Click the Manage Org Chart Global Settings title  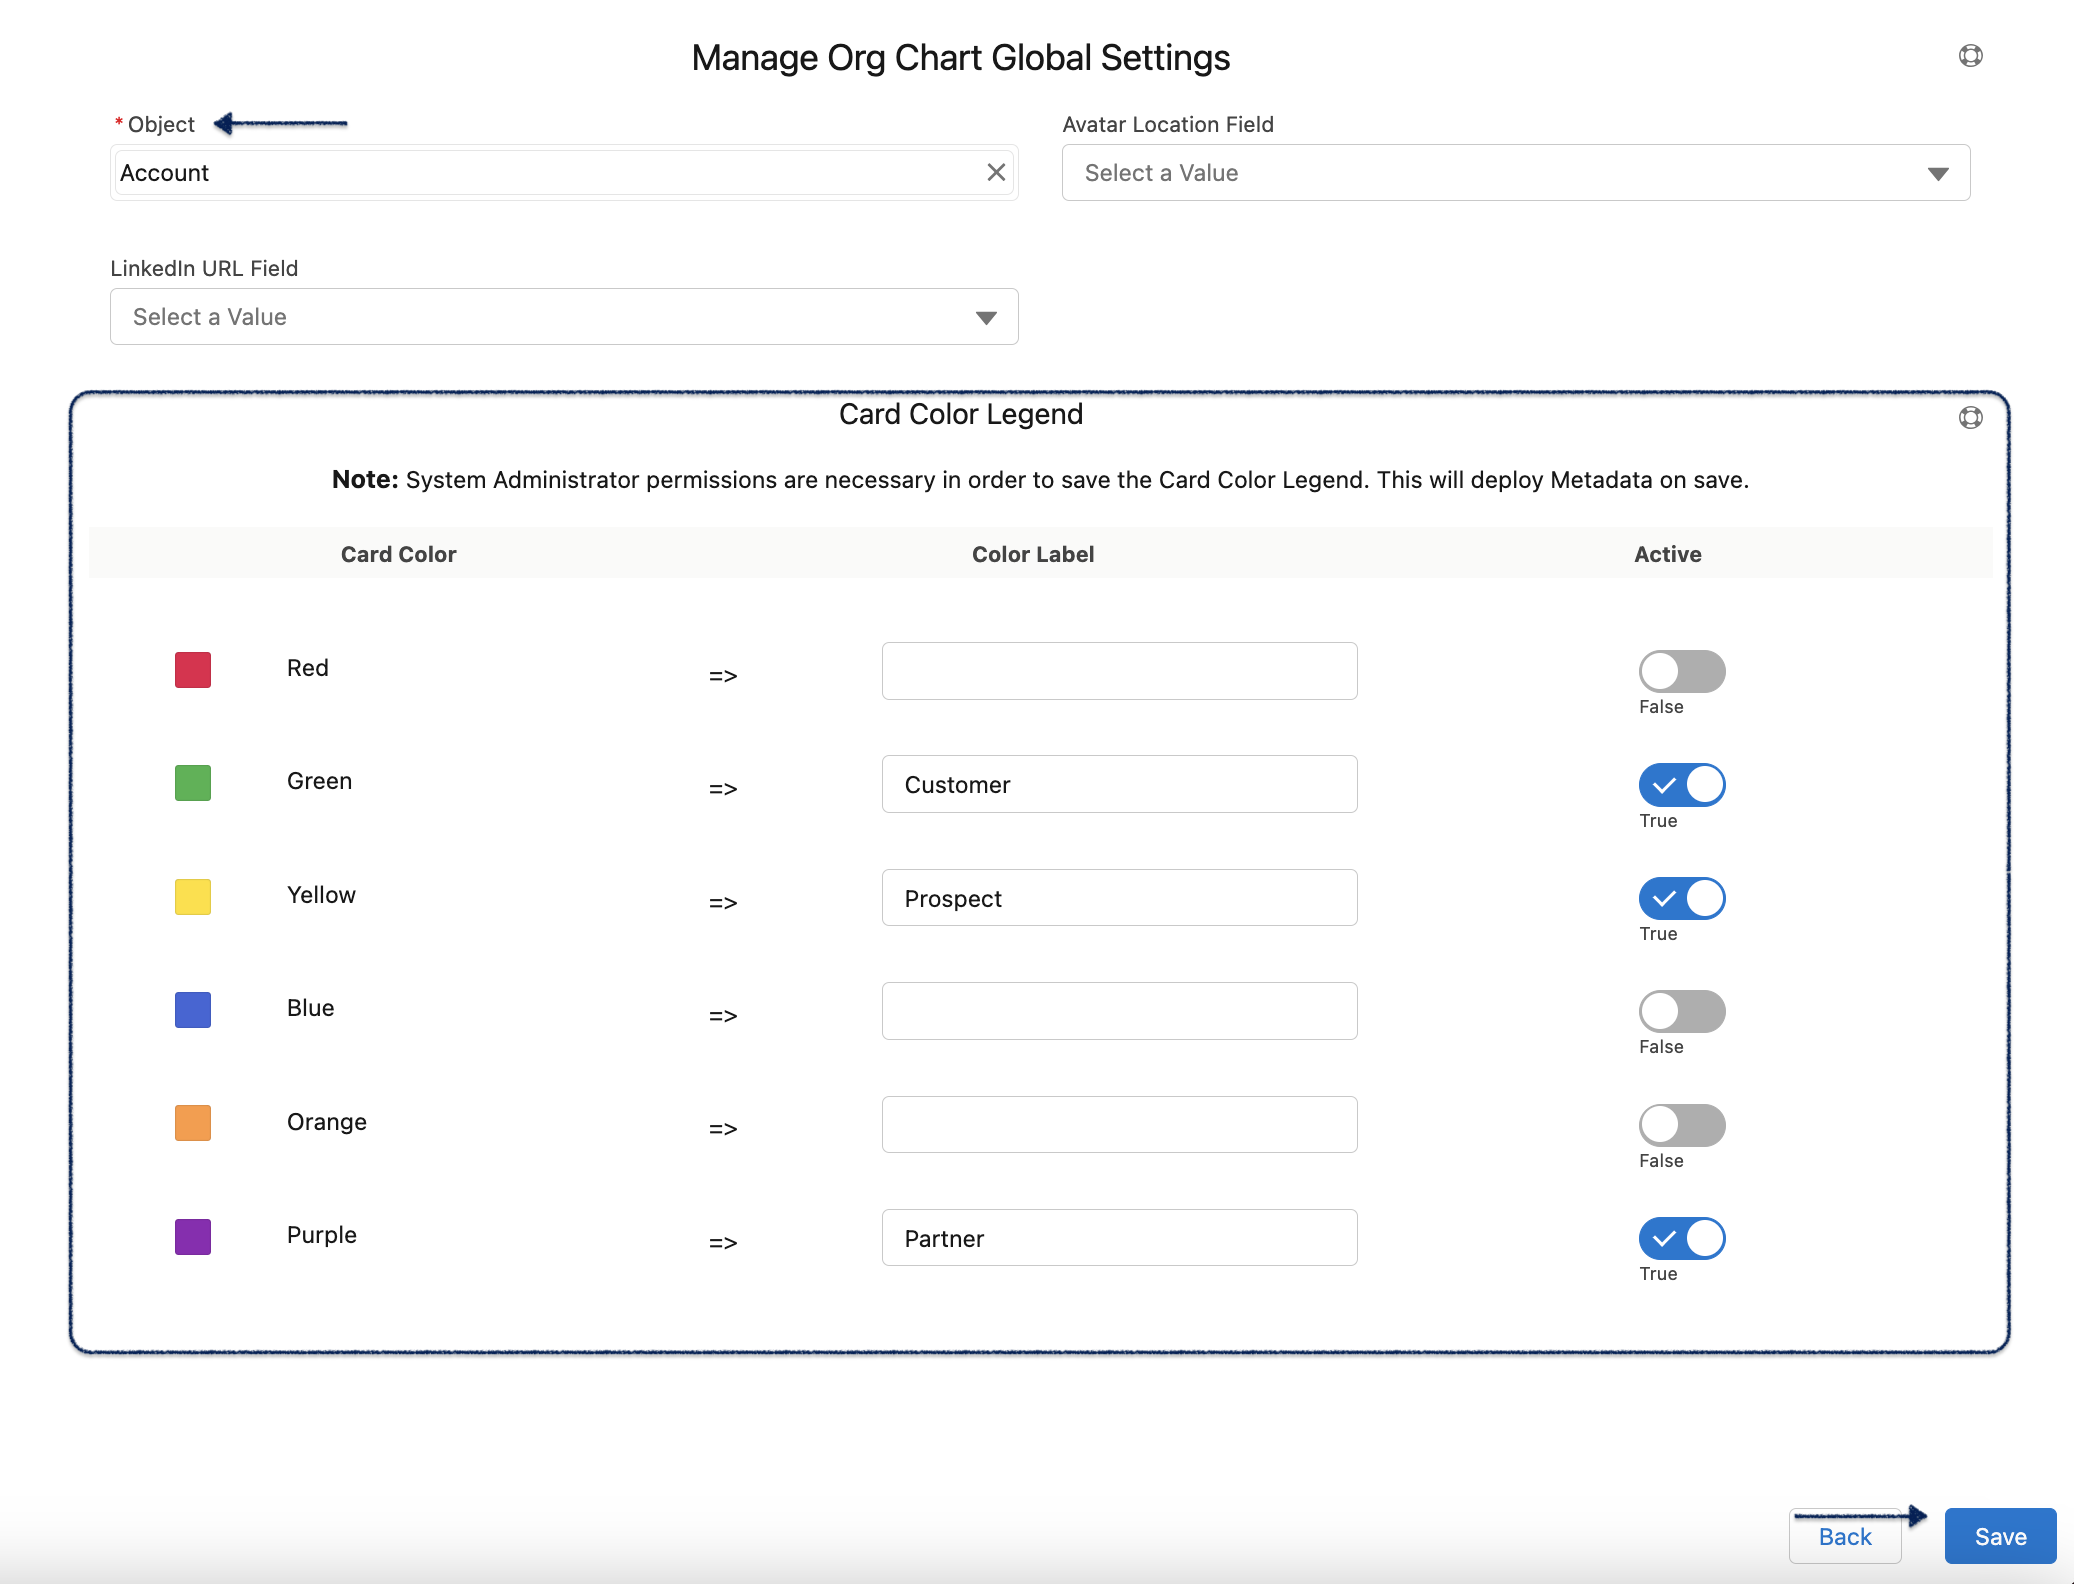(x=961, y=58)
